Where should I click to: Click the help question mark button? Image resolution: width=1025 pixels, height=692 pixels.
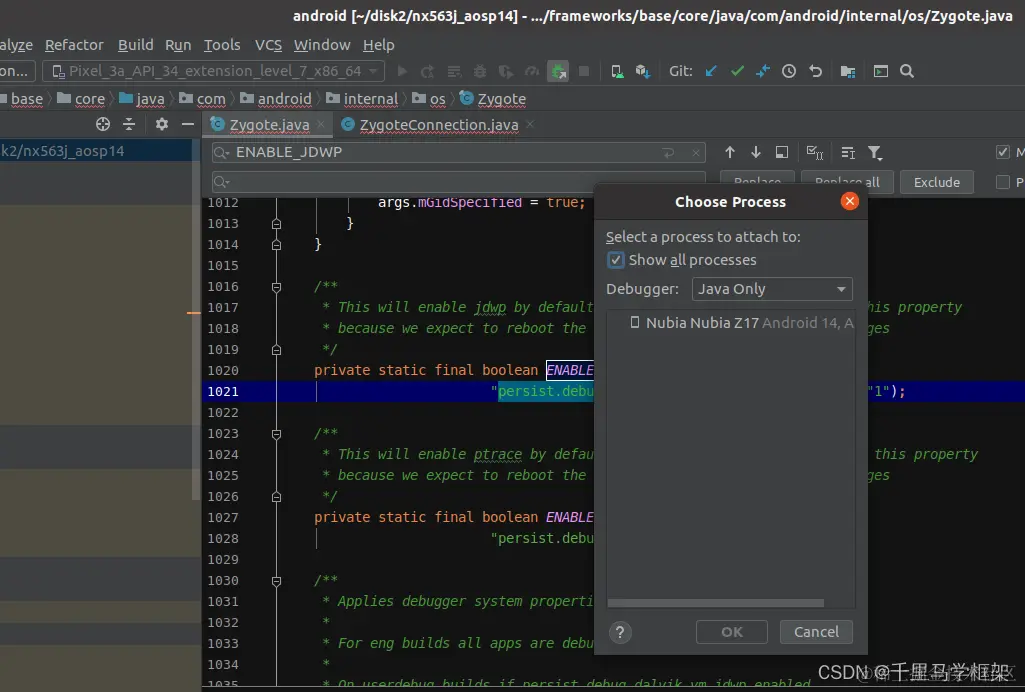click(x=620, y=632)
